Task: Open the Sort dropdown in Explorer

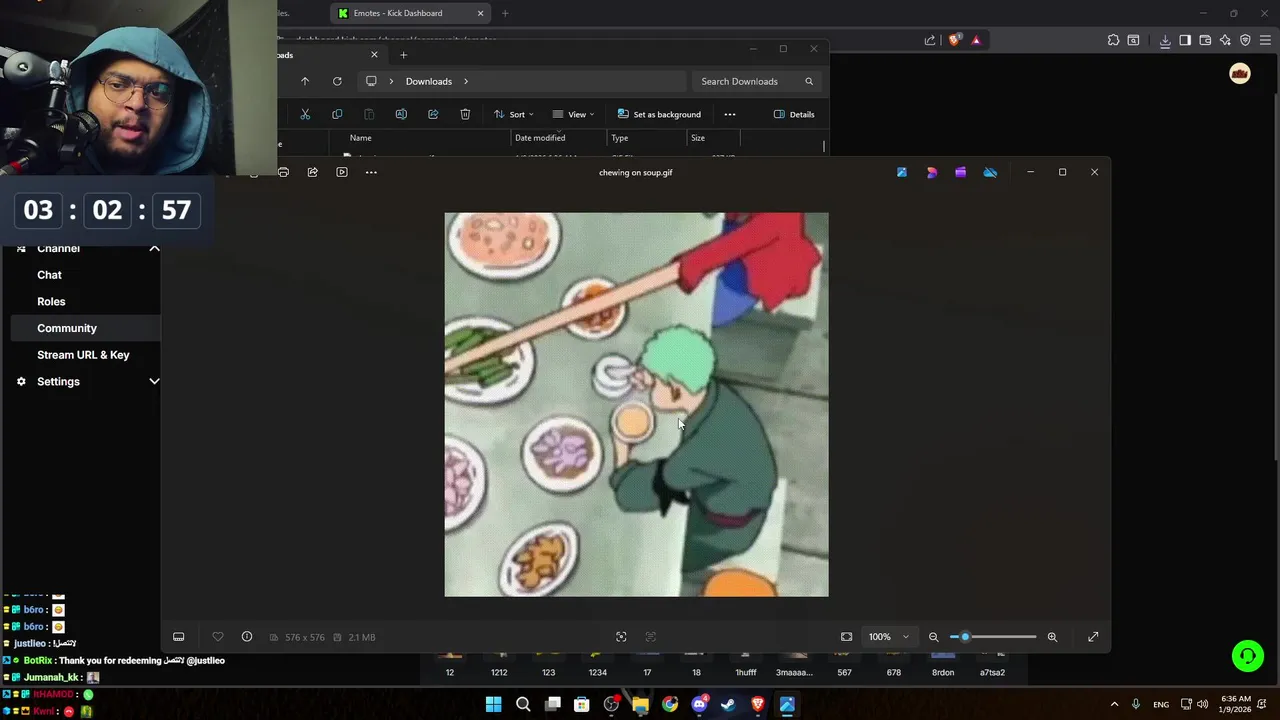Action: click(514, 114)
